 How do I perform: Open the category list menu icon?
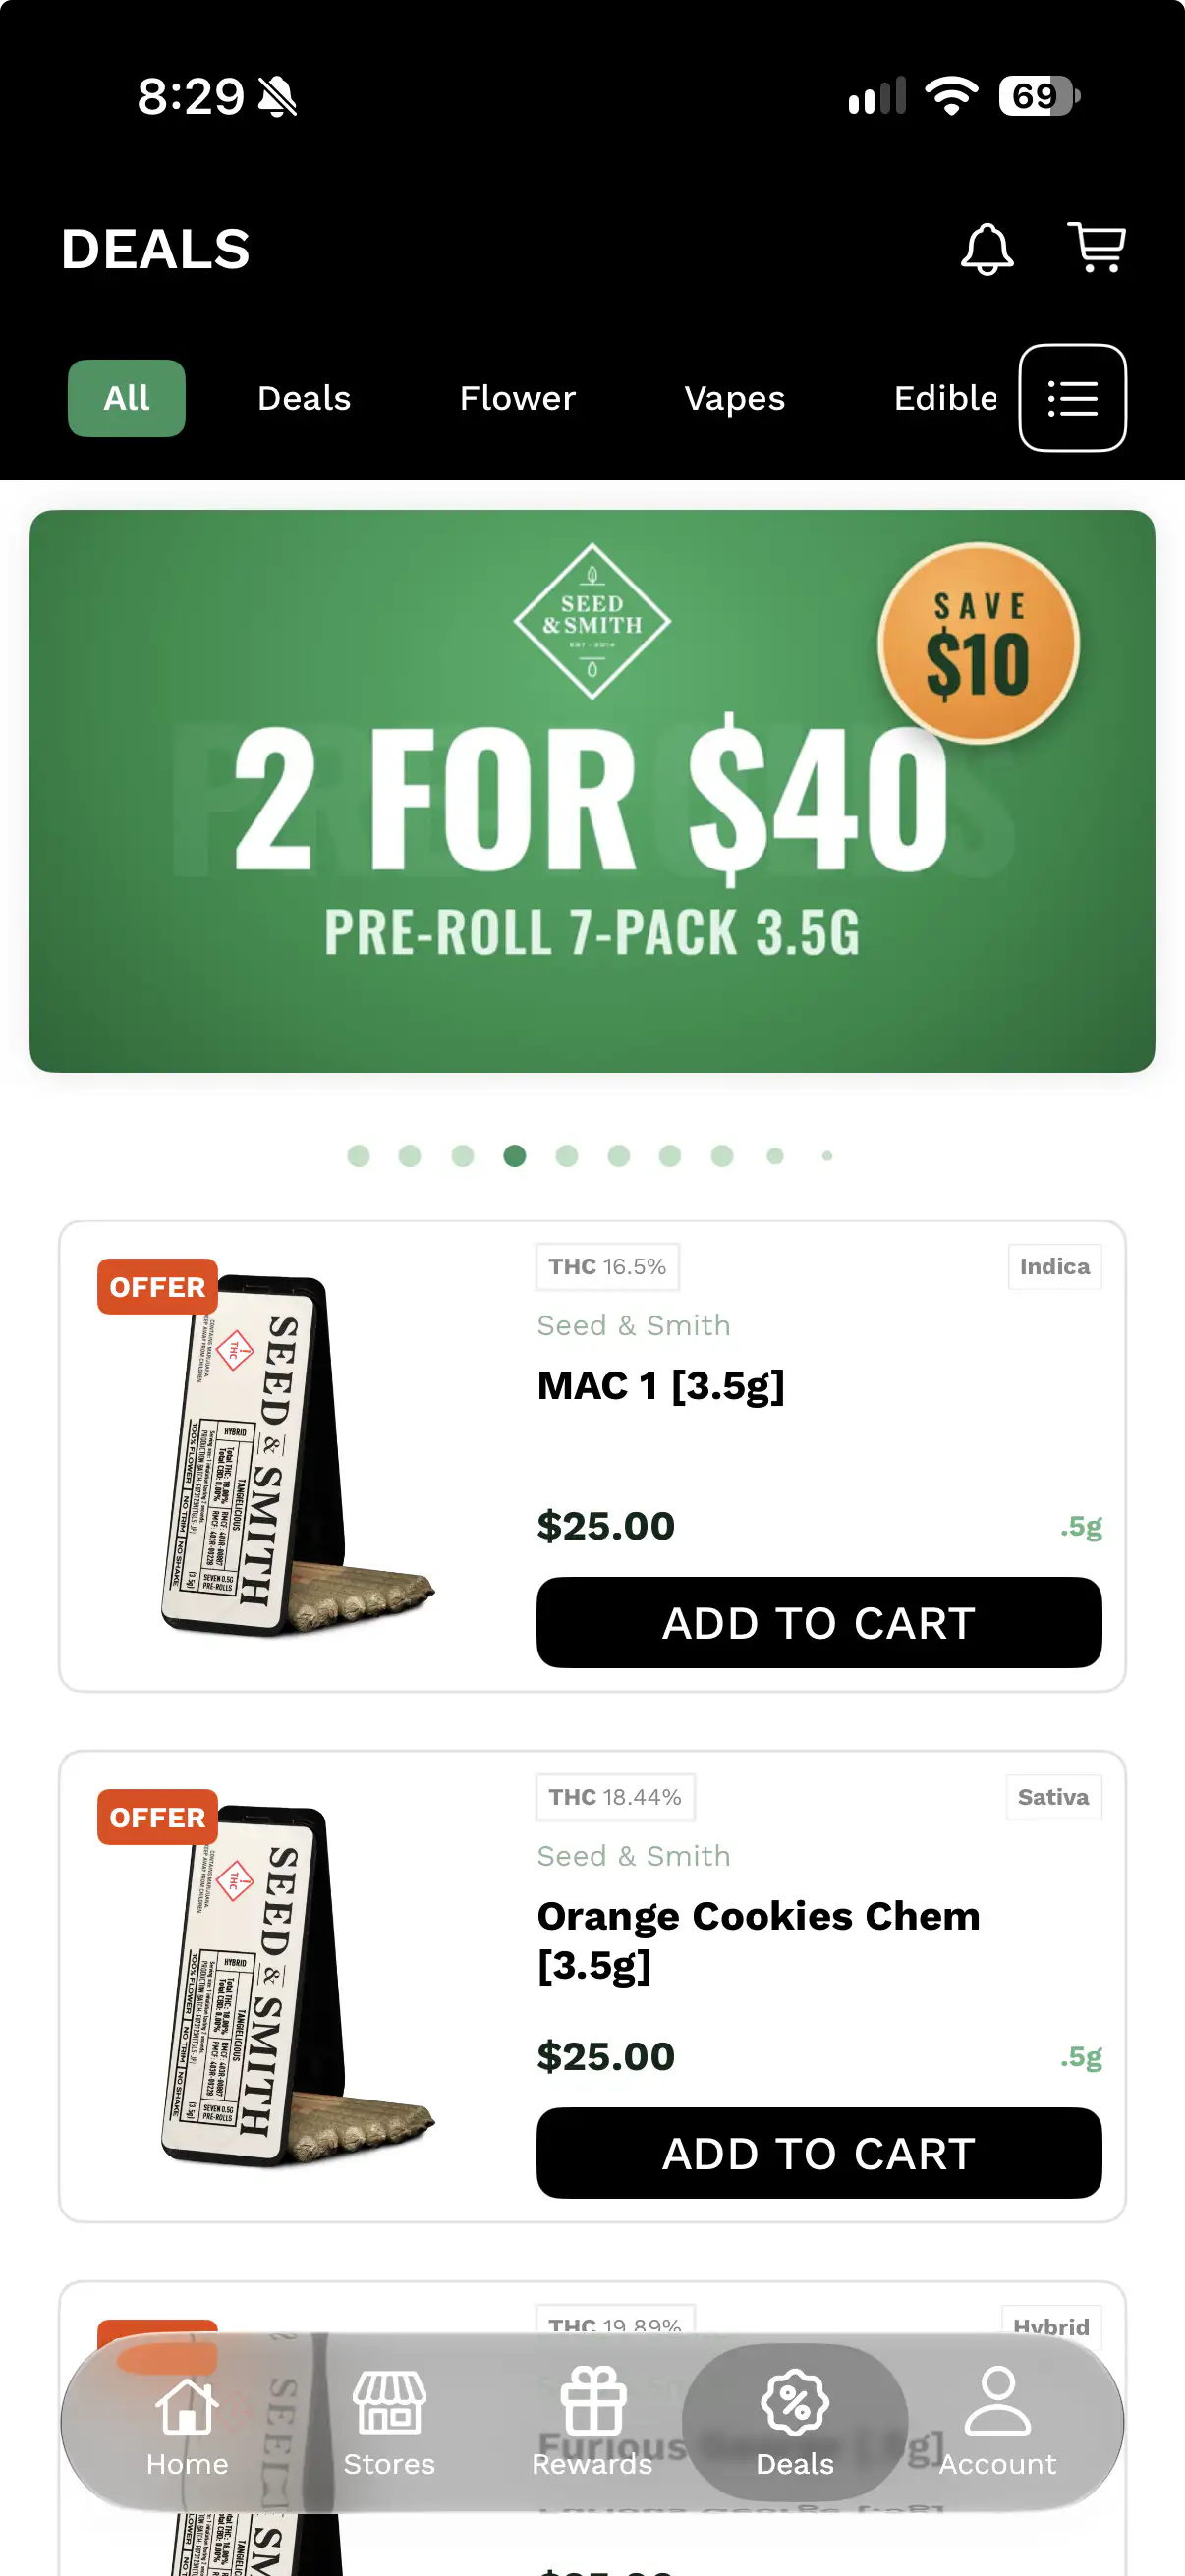[x=1072, y=398]
